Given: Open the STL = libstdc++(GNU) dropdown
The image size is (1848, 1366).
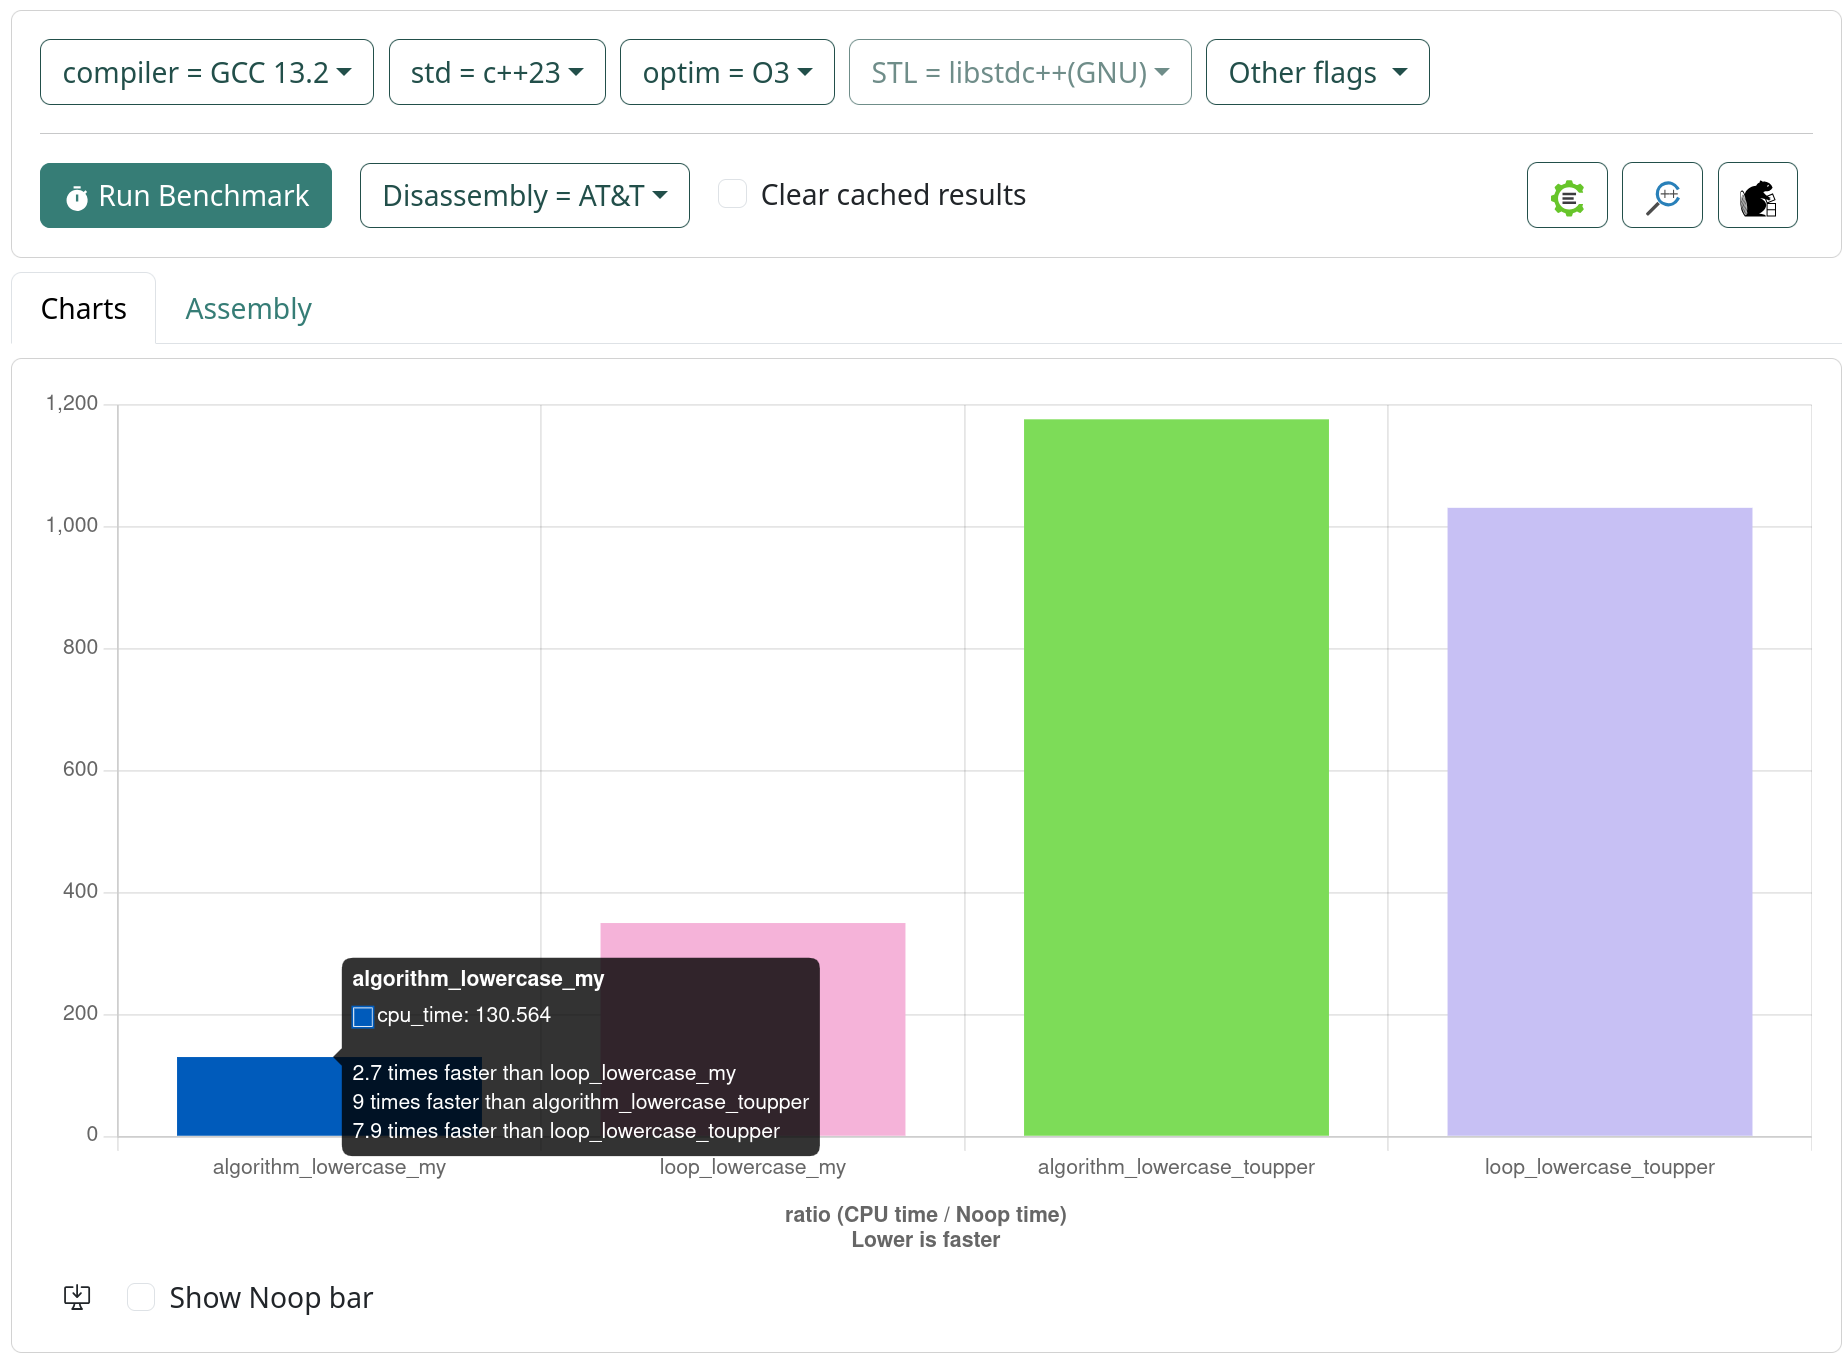Looking at the screenshot, I should (x=1019, y=73).
